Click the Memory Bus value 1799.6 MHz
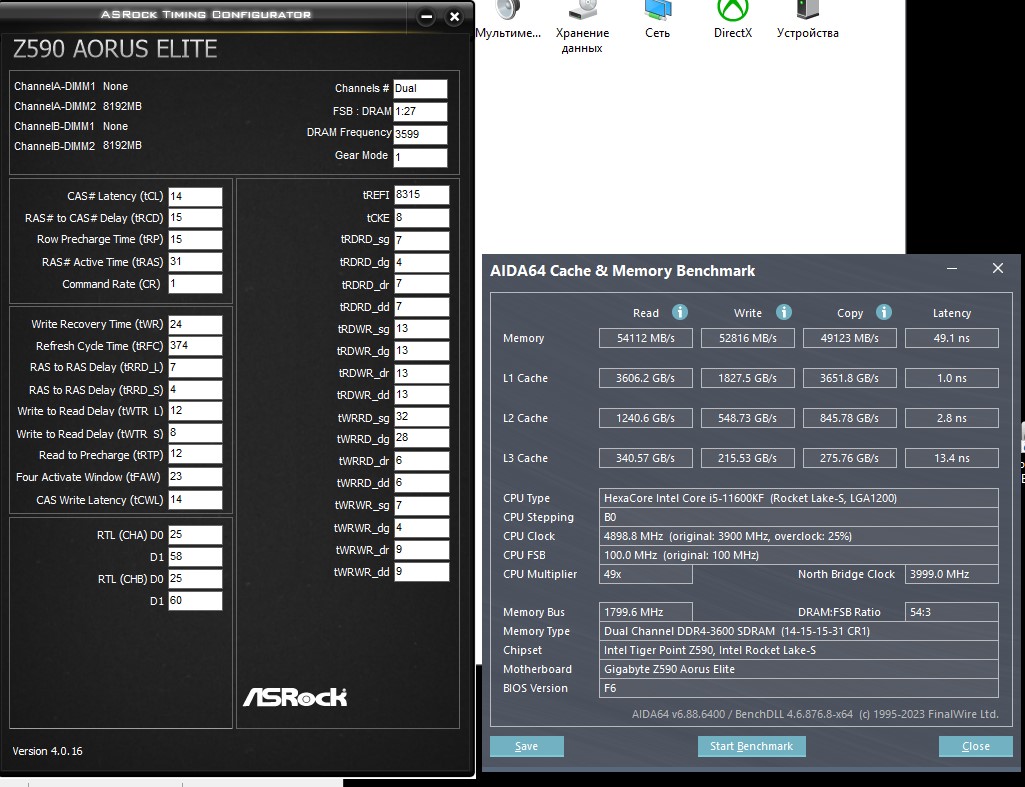Viewport: 1025px width, 787px height. click(x=645, y=612)
